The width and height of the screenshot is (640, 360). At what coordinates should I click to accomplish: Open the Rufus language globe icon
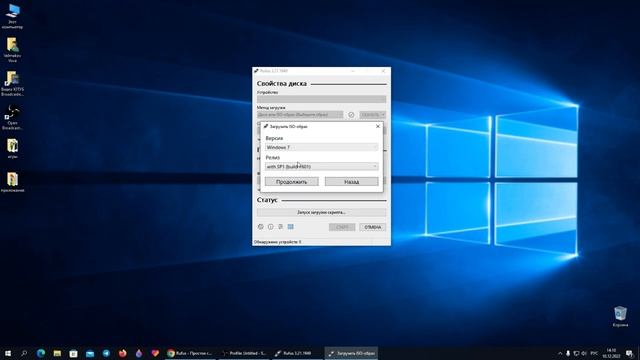click(261, 227)
